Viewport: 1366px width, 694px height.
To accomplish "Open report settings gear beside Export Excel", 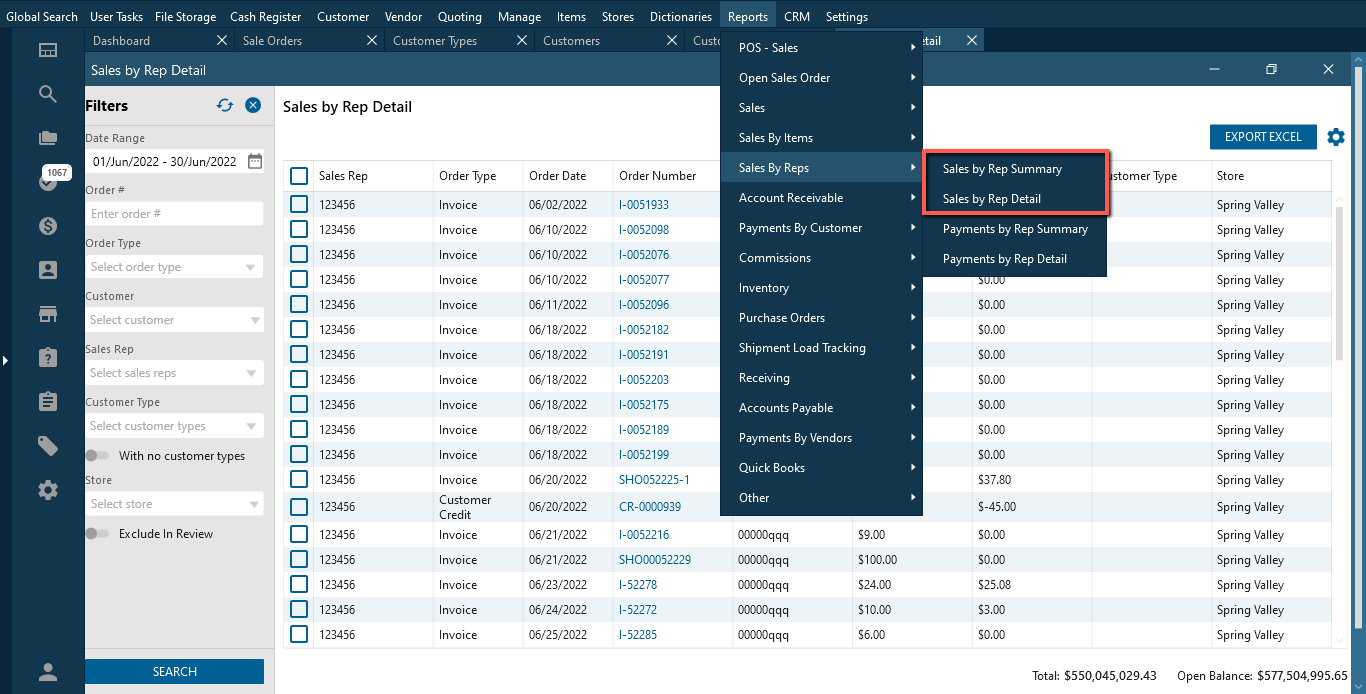I will coord(1336,137).
